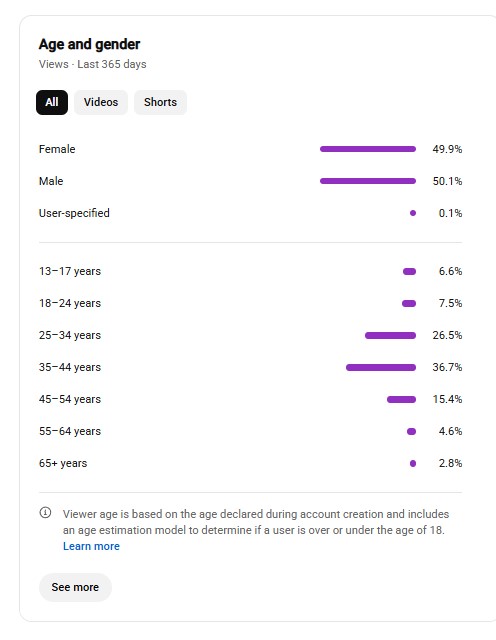Open the Learn more link
The height and width of the screenshot is (640, 496).
pos(91,546)
